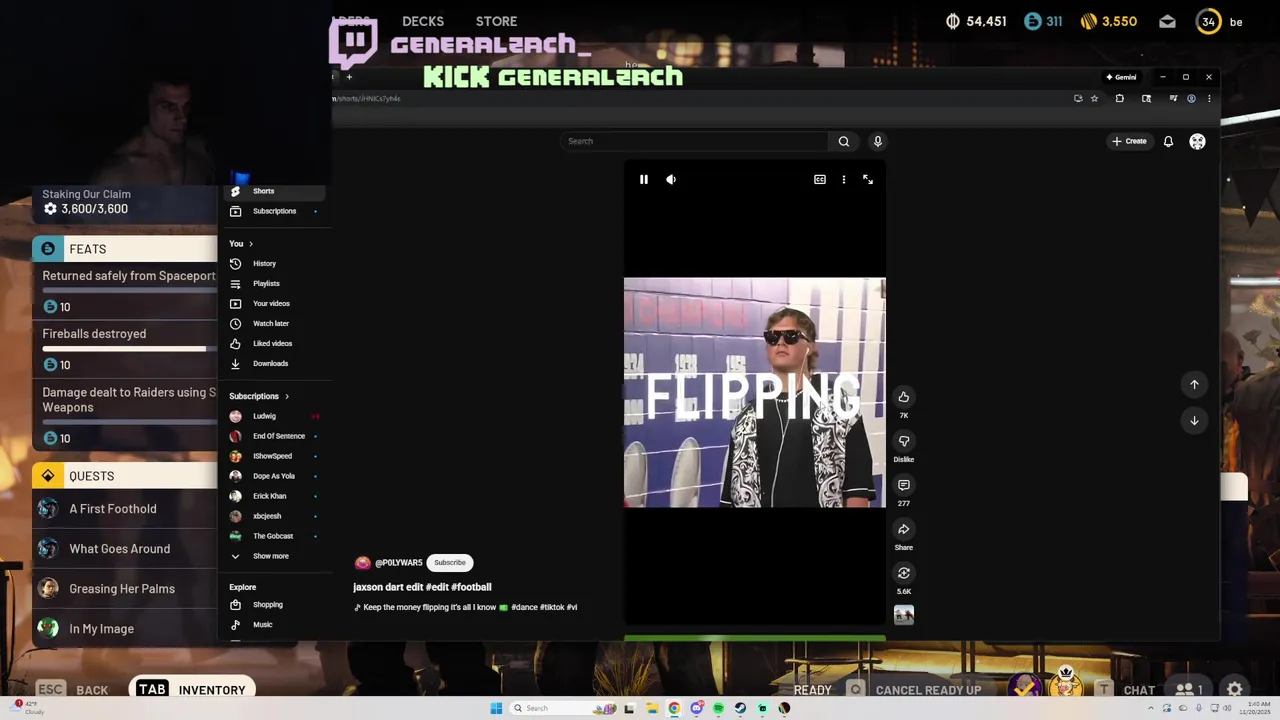Select In My Image quest
Viewport: 1280px width, 720px height.
point(125,629)
